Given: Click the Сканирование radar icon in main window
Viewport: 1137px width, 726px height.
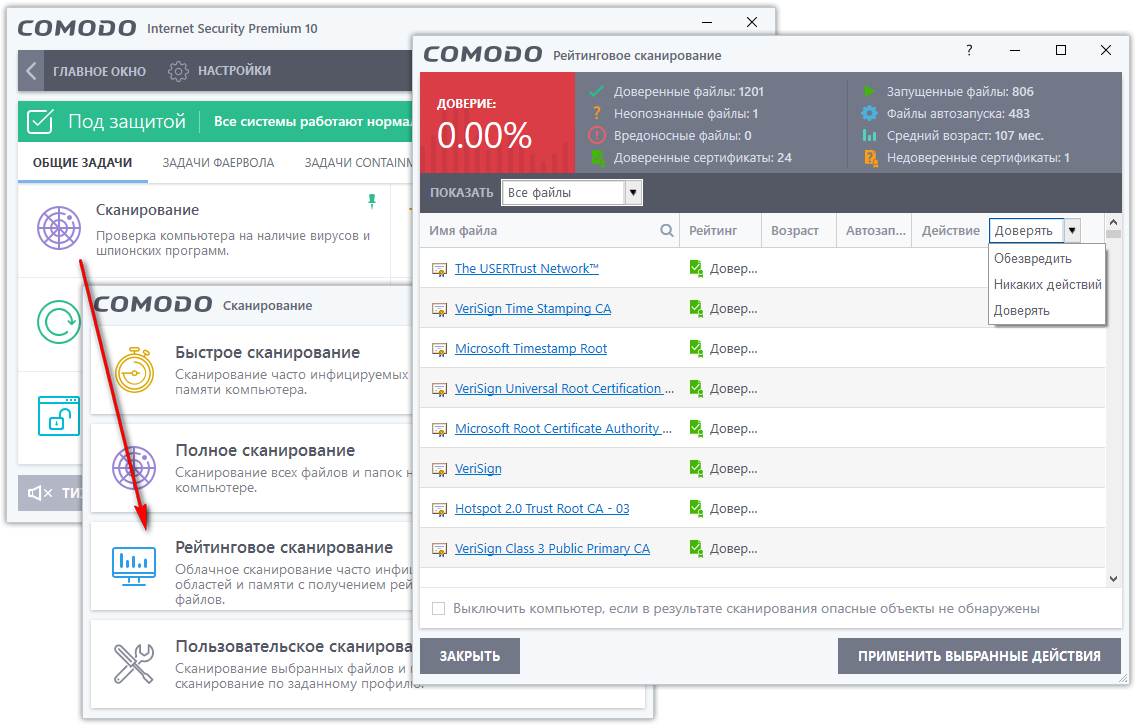Looking at the screenshot, I should pyautogui.click(x=59, y=228).
